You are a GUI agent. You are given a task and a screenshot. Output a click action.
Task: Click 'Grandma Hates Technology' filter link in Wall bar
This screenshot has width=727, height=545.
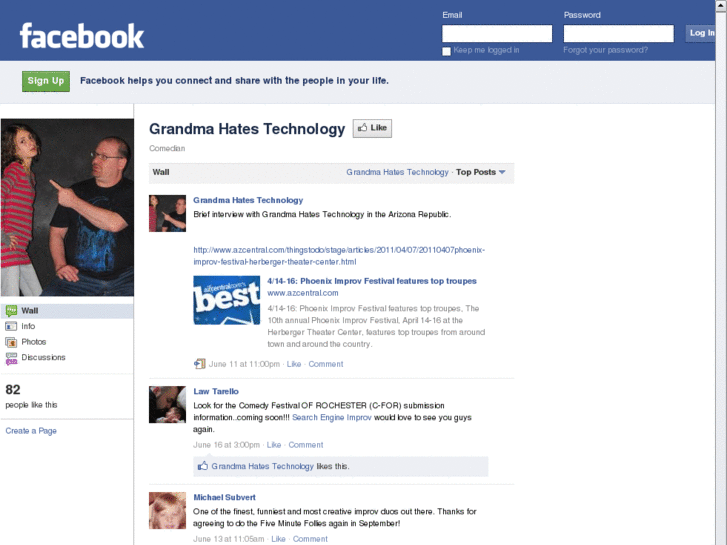click(x=397, y=172)
